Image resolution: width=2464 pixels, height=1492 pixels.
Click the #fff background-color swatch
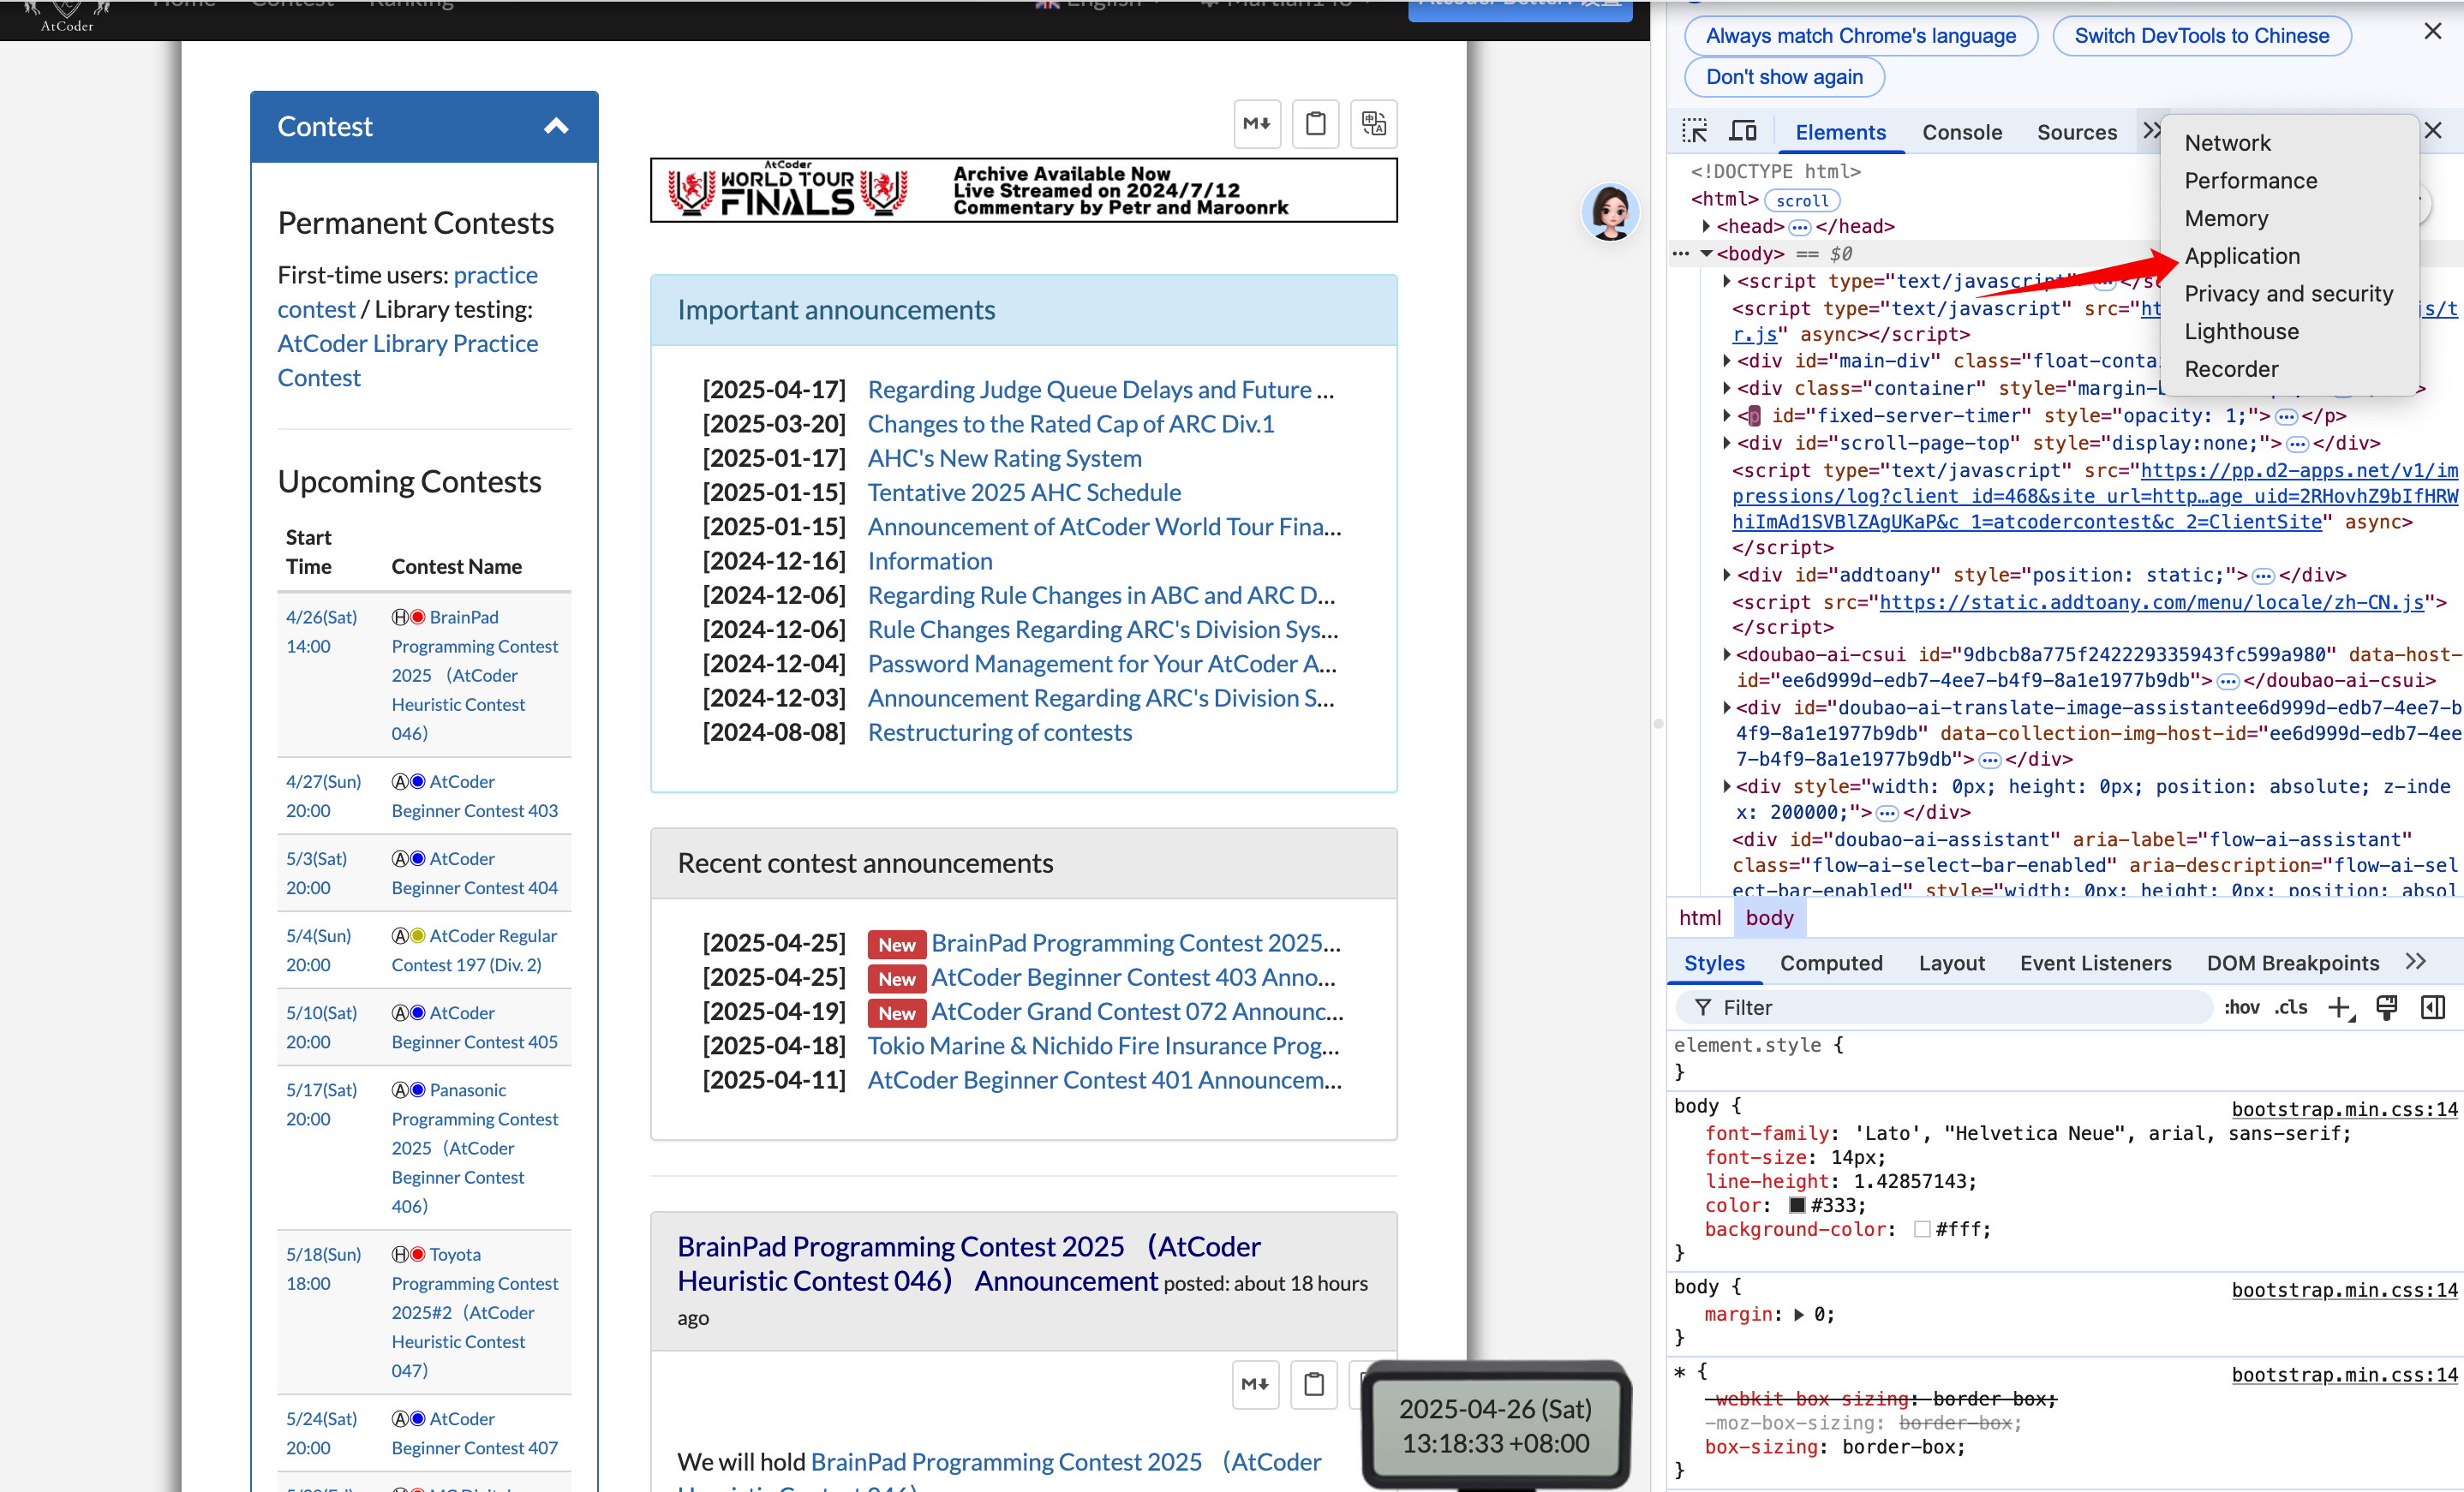(x=1921, y=1230)
